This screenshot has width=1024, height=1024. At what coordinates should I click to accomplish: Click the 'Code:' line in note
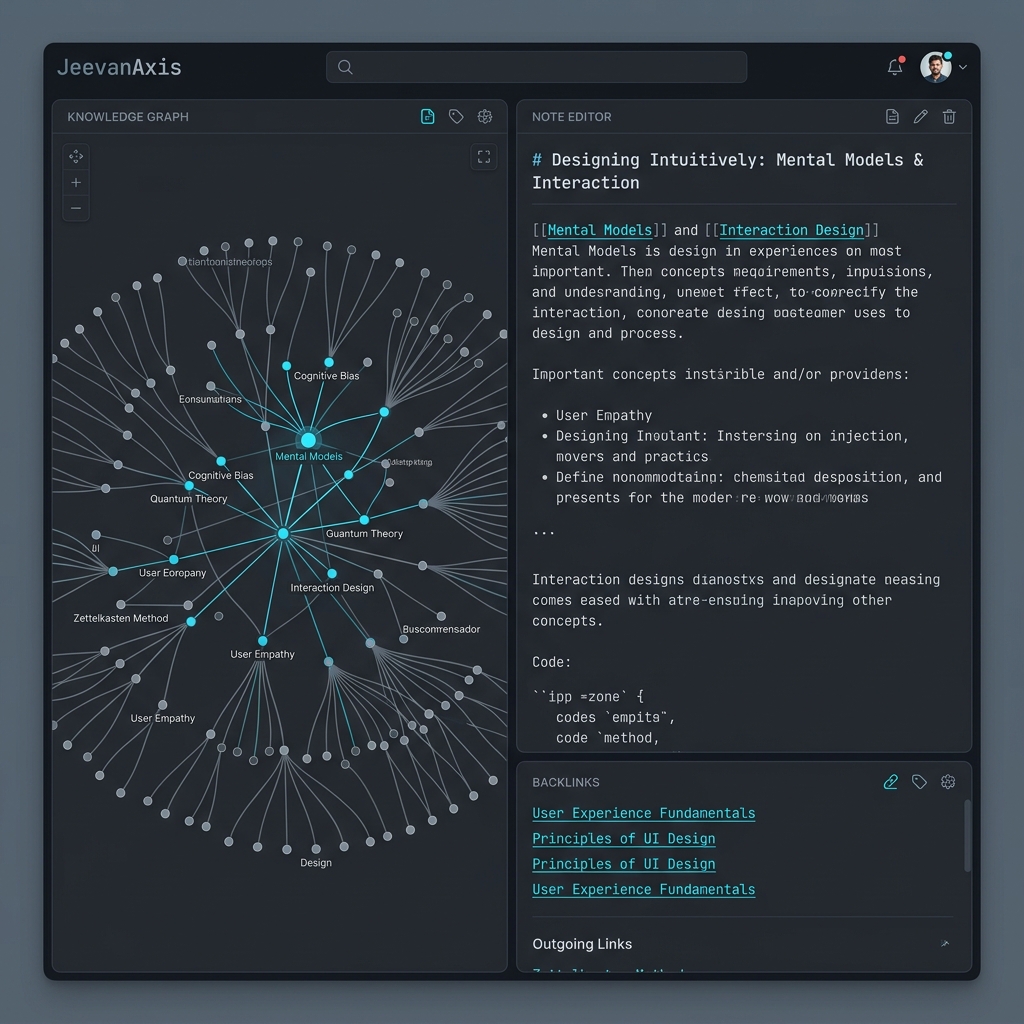tap(551, 662)
